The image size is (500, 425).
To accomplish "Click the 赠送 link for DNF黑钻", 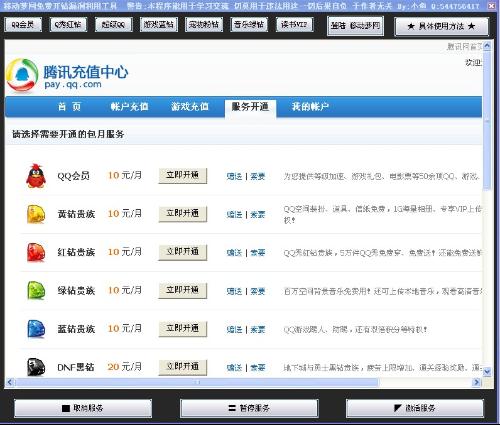I will pyautogui.click(x=234, y=368).
